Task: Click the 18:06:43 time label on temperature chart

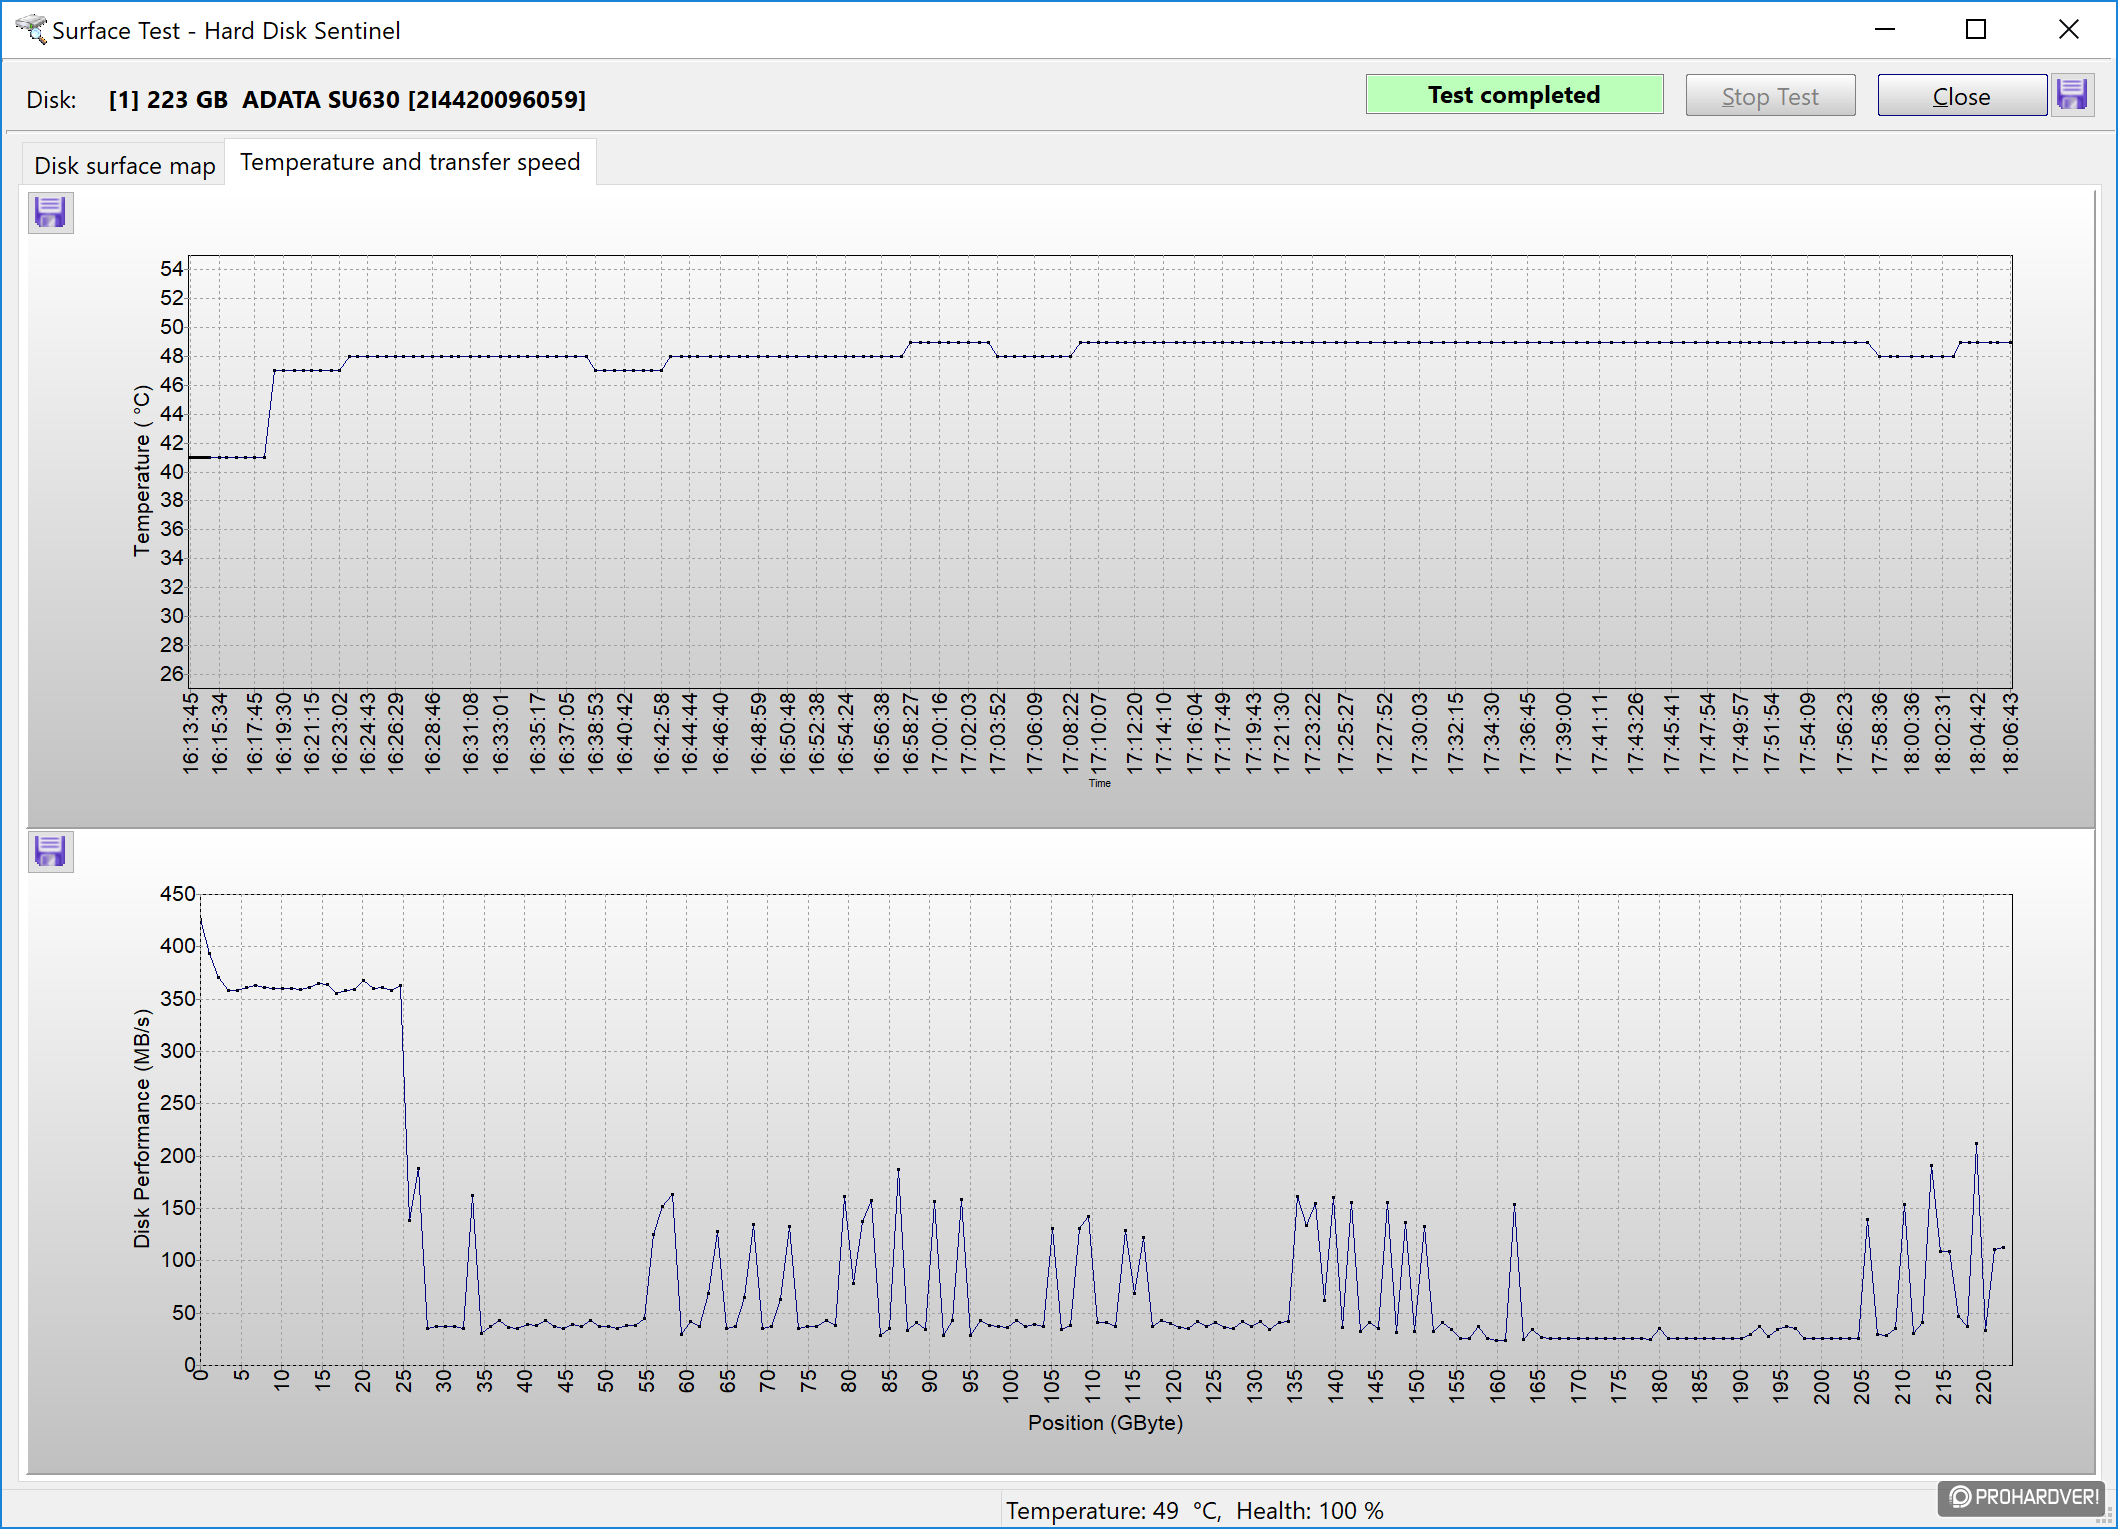Action: [x=2009, y=732]
